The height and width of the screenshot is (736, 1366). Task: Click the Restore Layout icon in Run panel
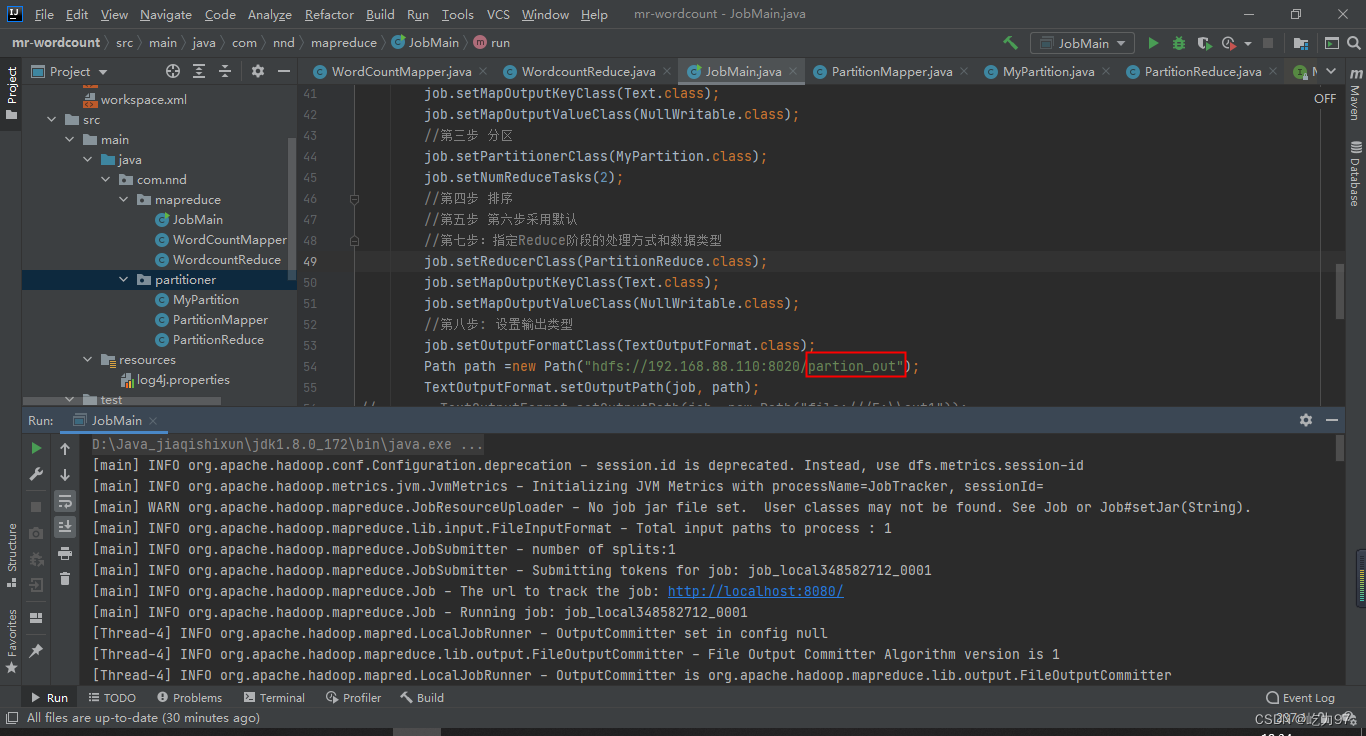36,618
